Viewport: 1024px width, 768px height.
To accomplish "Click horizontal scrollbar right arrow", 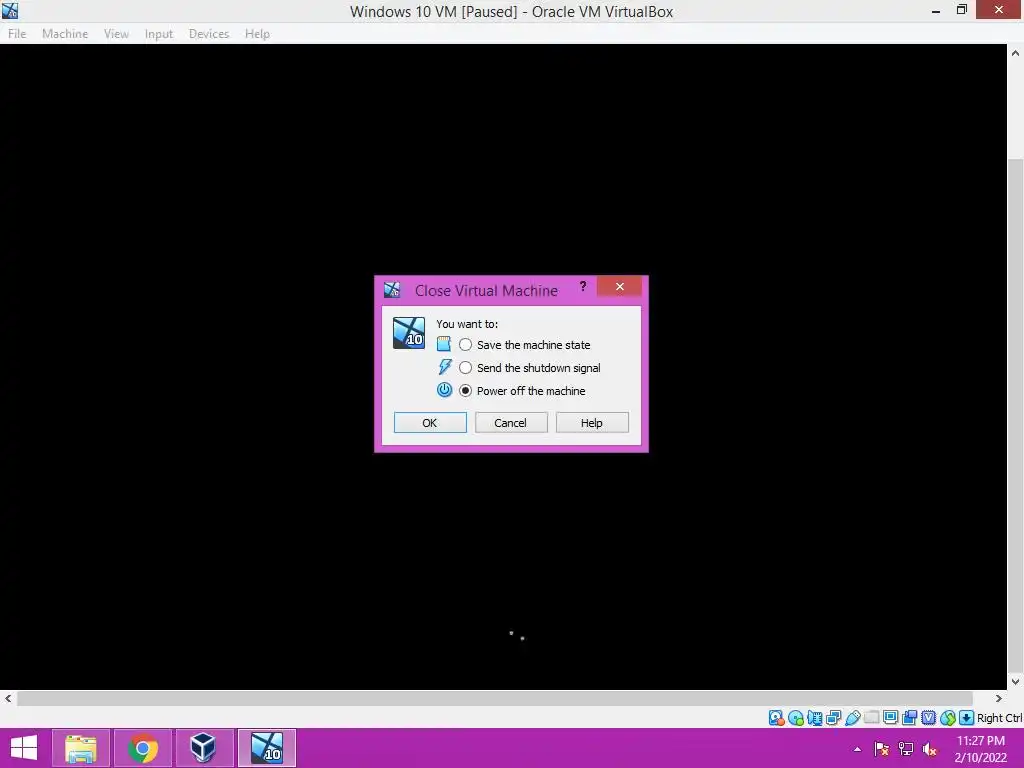I will [x=999, y=698].
